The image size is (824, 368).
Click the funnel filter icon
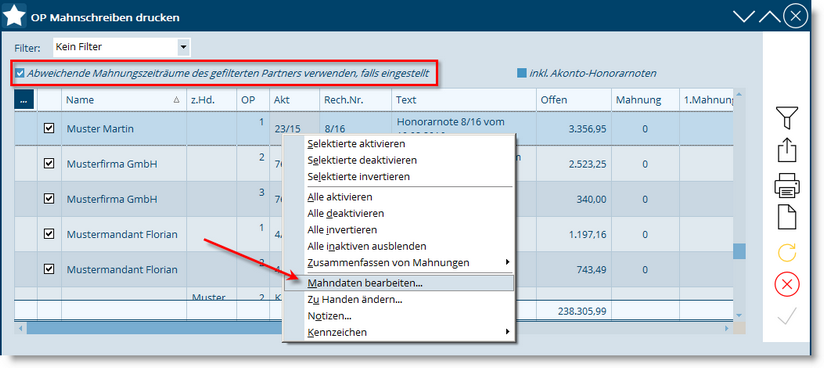pyautogui.click(x=787, y=118)
